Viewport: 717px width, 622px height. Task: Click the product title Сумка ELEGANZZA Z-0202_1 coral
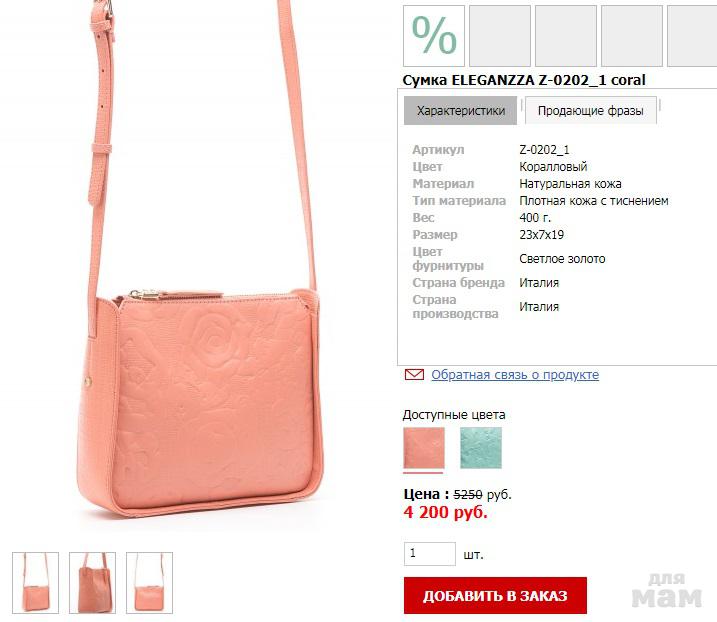(x=524, y=80)
